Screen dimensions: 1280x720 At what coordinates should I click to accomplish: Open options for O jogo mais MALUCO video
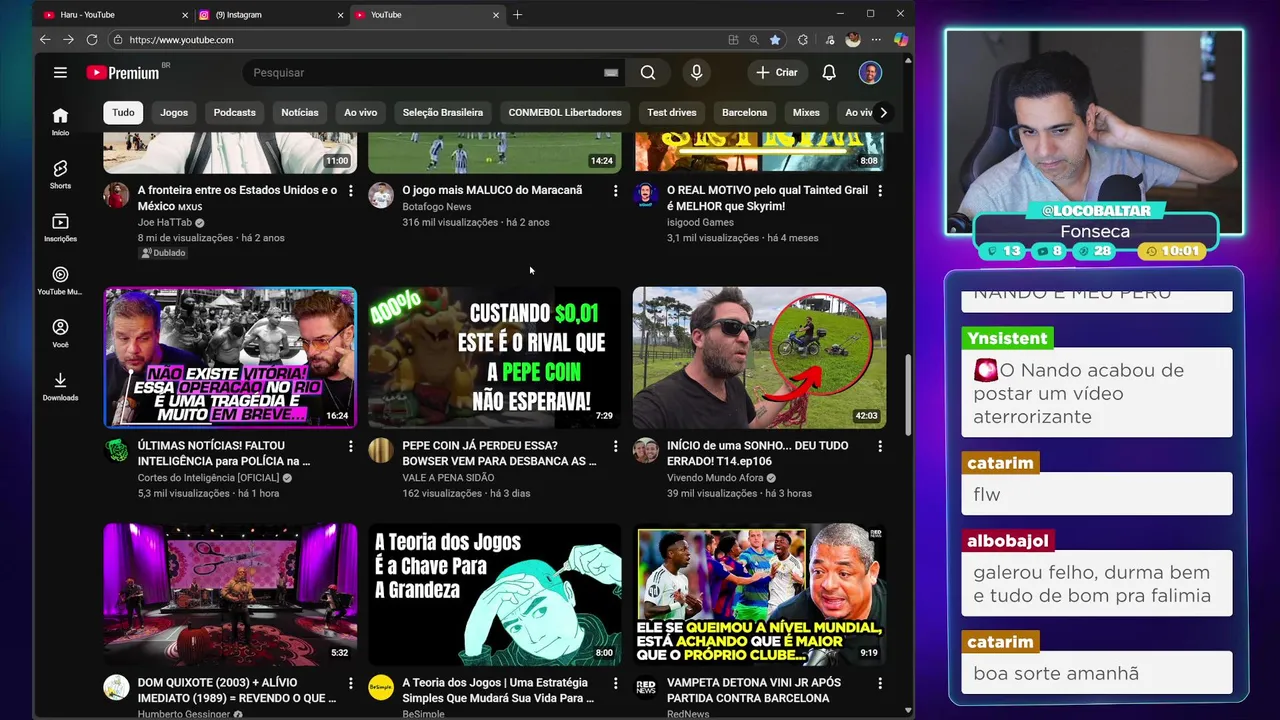point(615,190)
